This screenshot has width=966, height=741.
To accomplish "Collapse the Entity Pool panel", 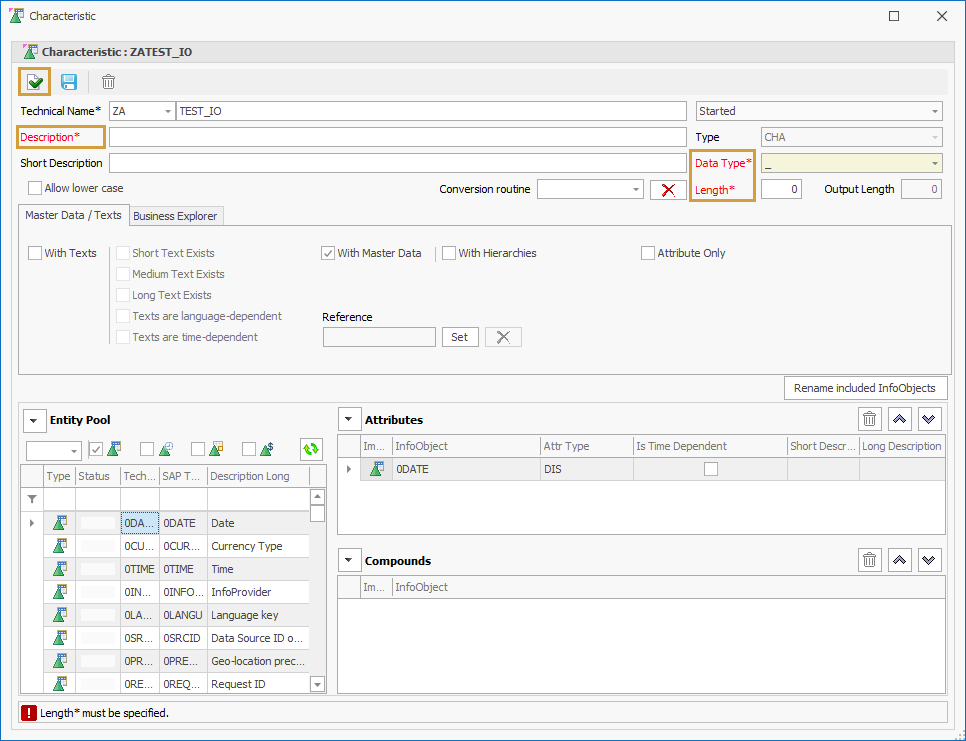I will coord(34,421).
